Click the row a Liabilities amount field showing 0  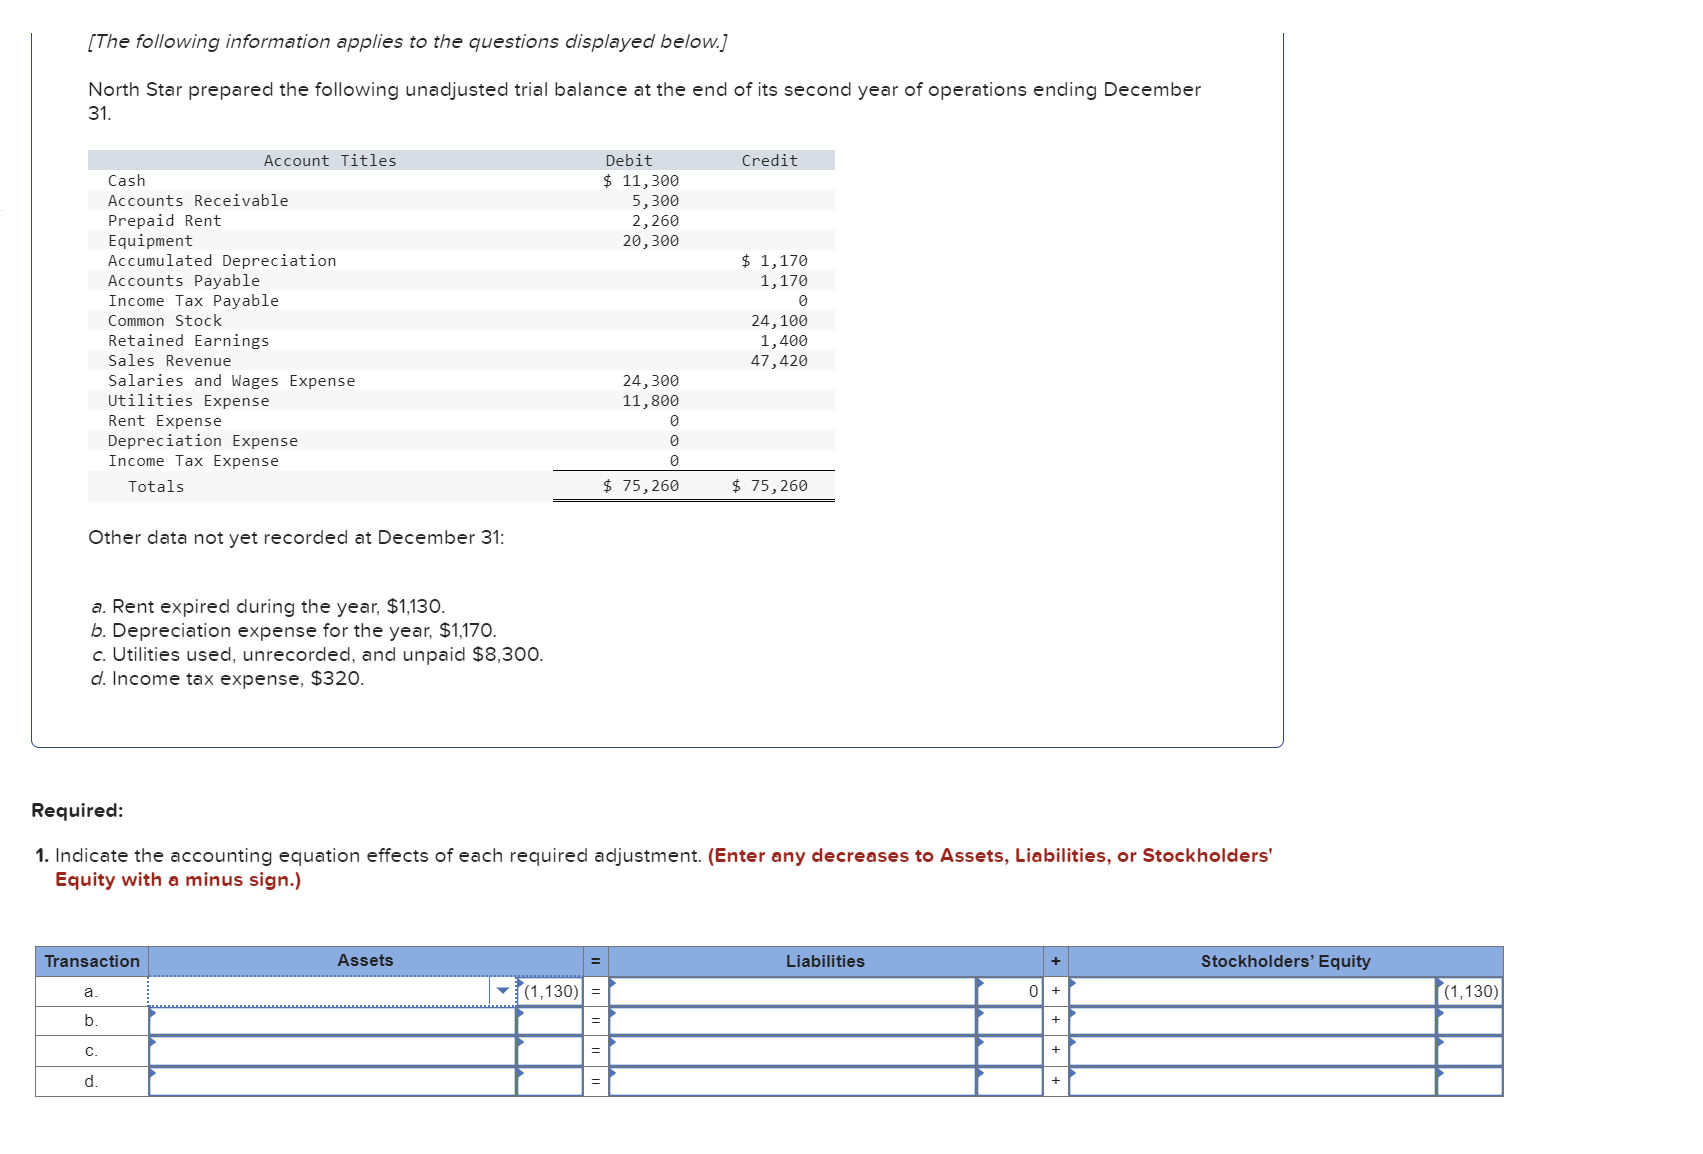tap(1010, 991)
